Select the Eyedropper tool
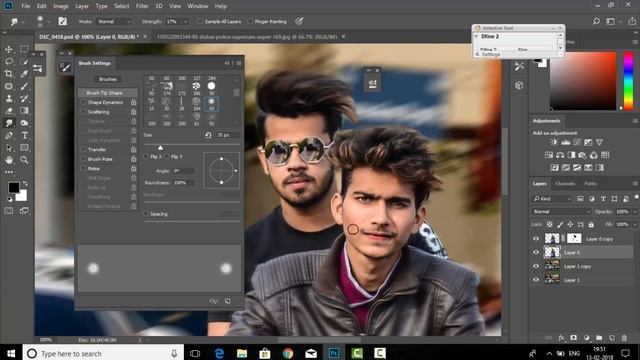 pyautogui.click(x=24, y=74)
